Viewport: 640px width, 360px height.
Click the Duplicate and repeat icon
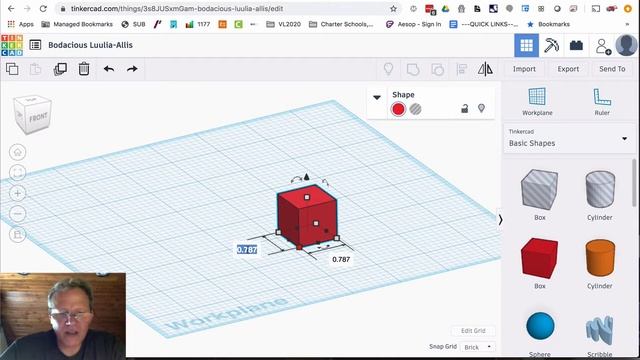pyautogui.click(x=60, y=69)
